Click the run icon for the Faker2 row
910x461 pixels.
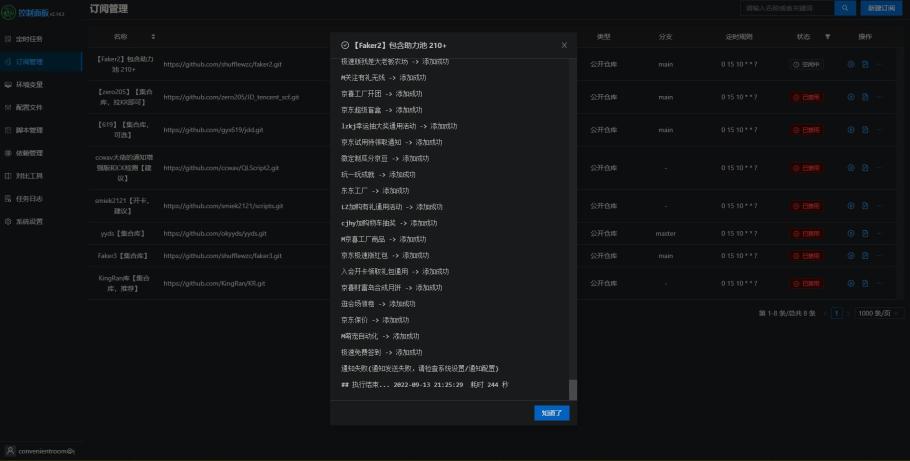851,65
